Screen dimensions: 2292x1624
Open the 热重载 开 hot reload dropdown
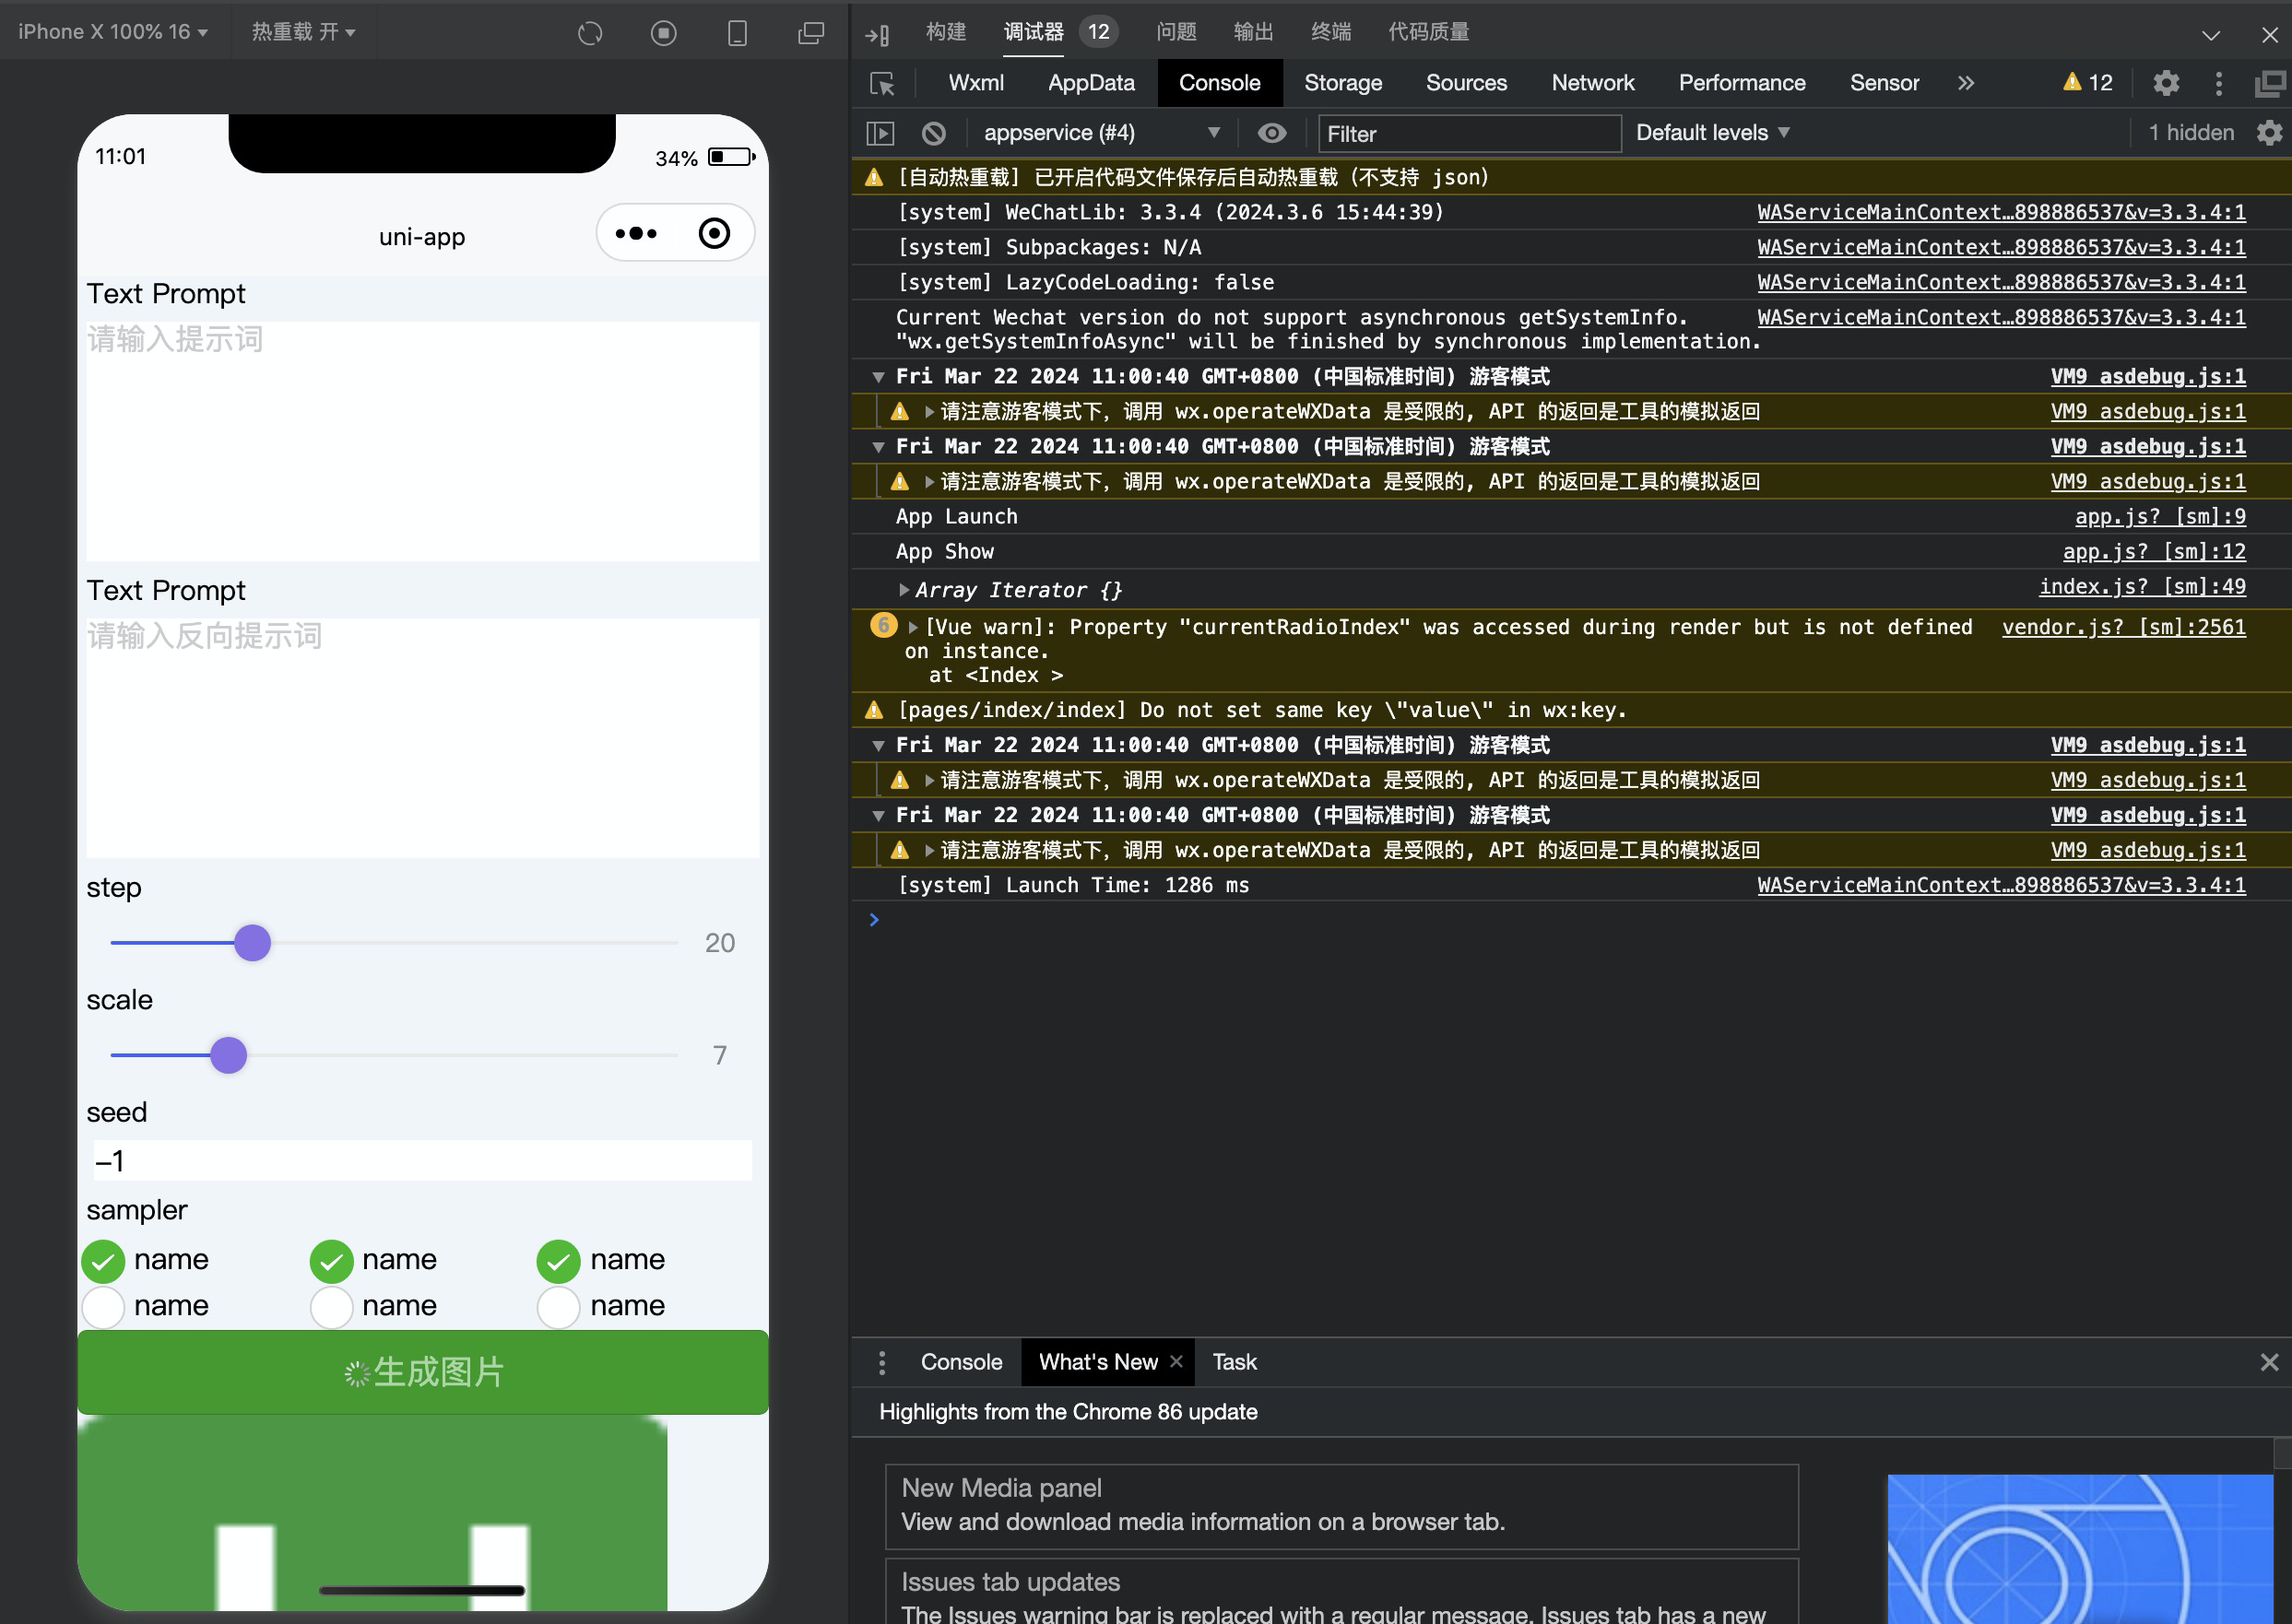pos(303,32)
